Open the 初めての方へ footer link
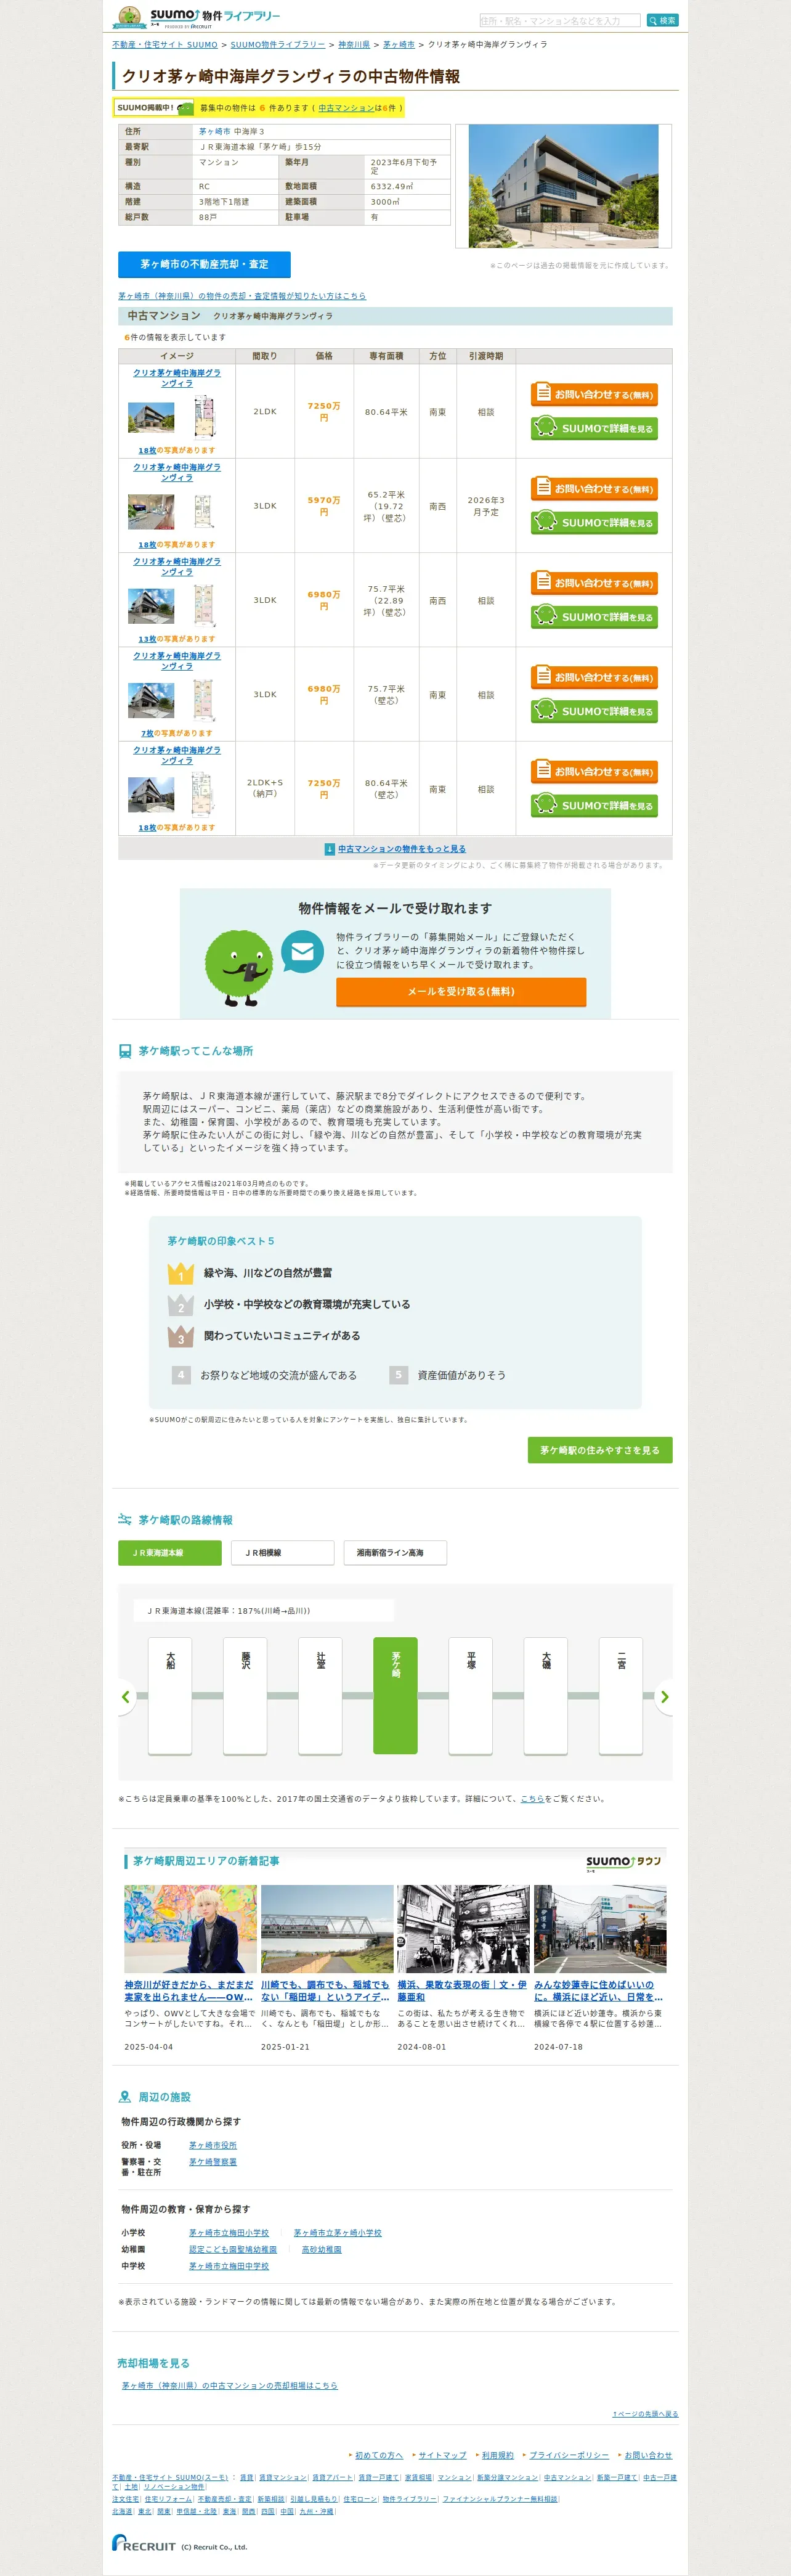The width and height of the screenshot is (791, 2576). tap(379, 2455)
